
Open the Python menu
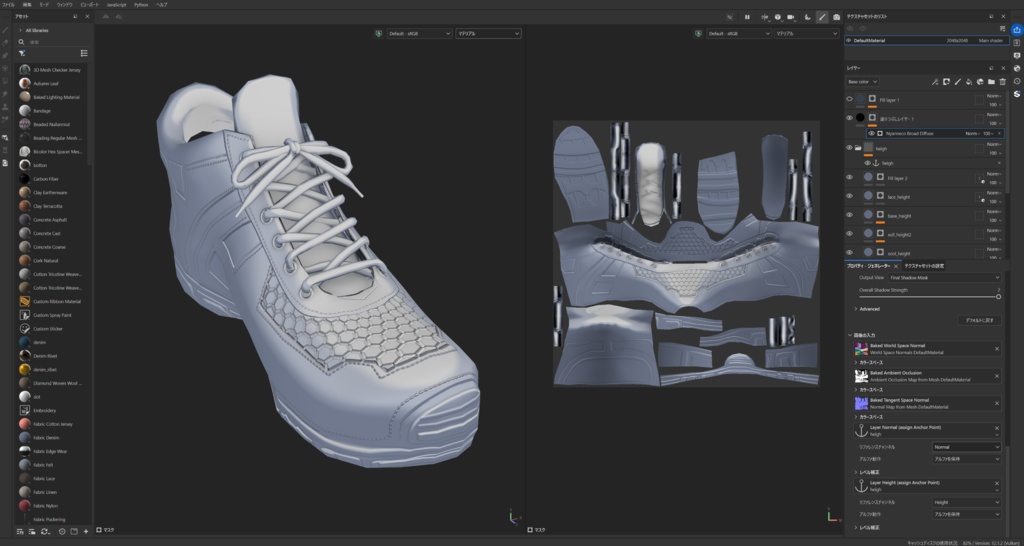pyautogui.click(x=141, y=5)
